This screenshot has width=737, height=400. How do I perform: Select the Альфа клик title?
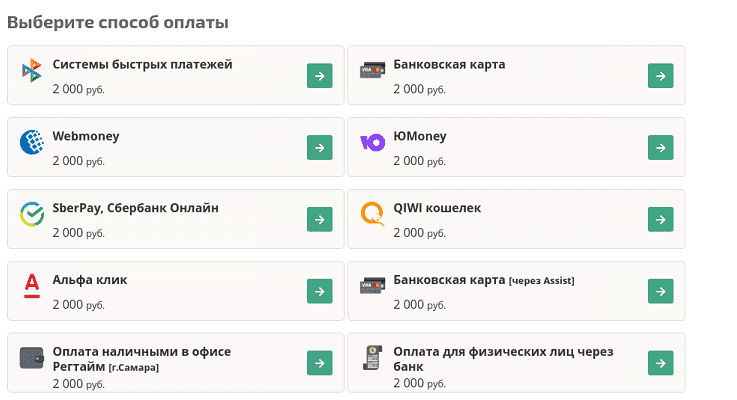(90, 280)
